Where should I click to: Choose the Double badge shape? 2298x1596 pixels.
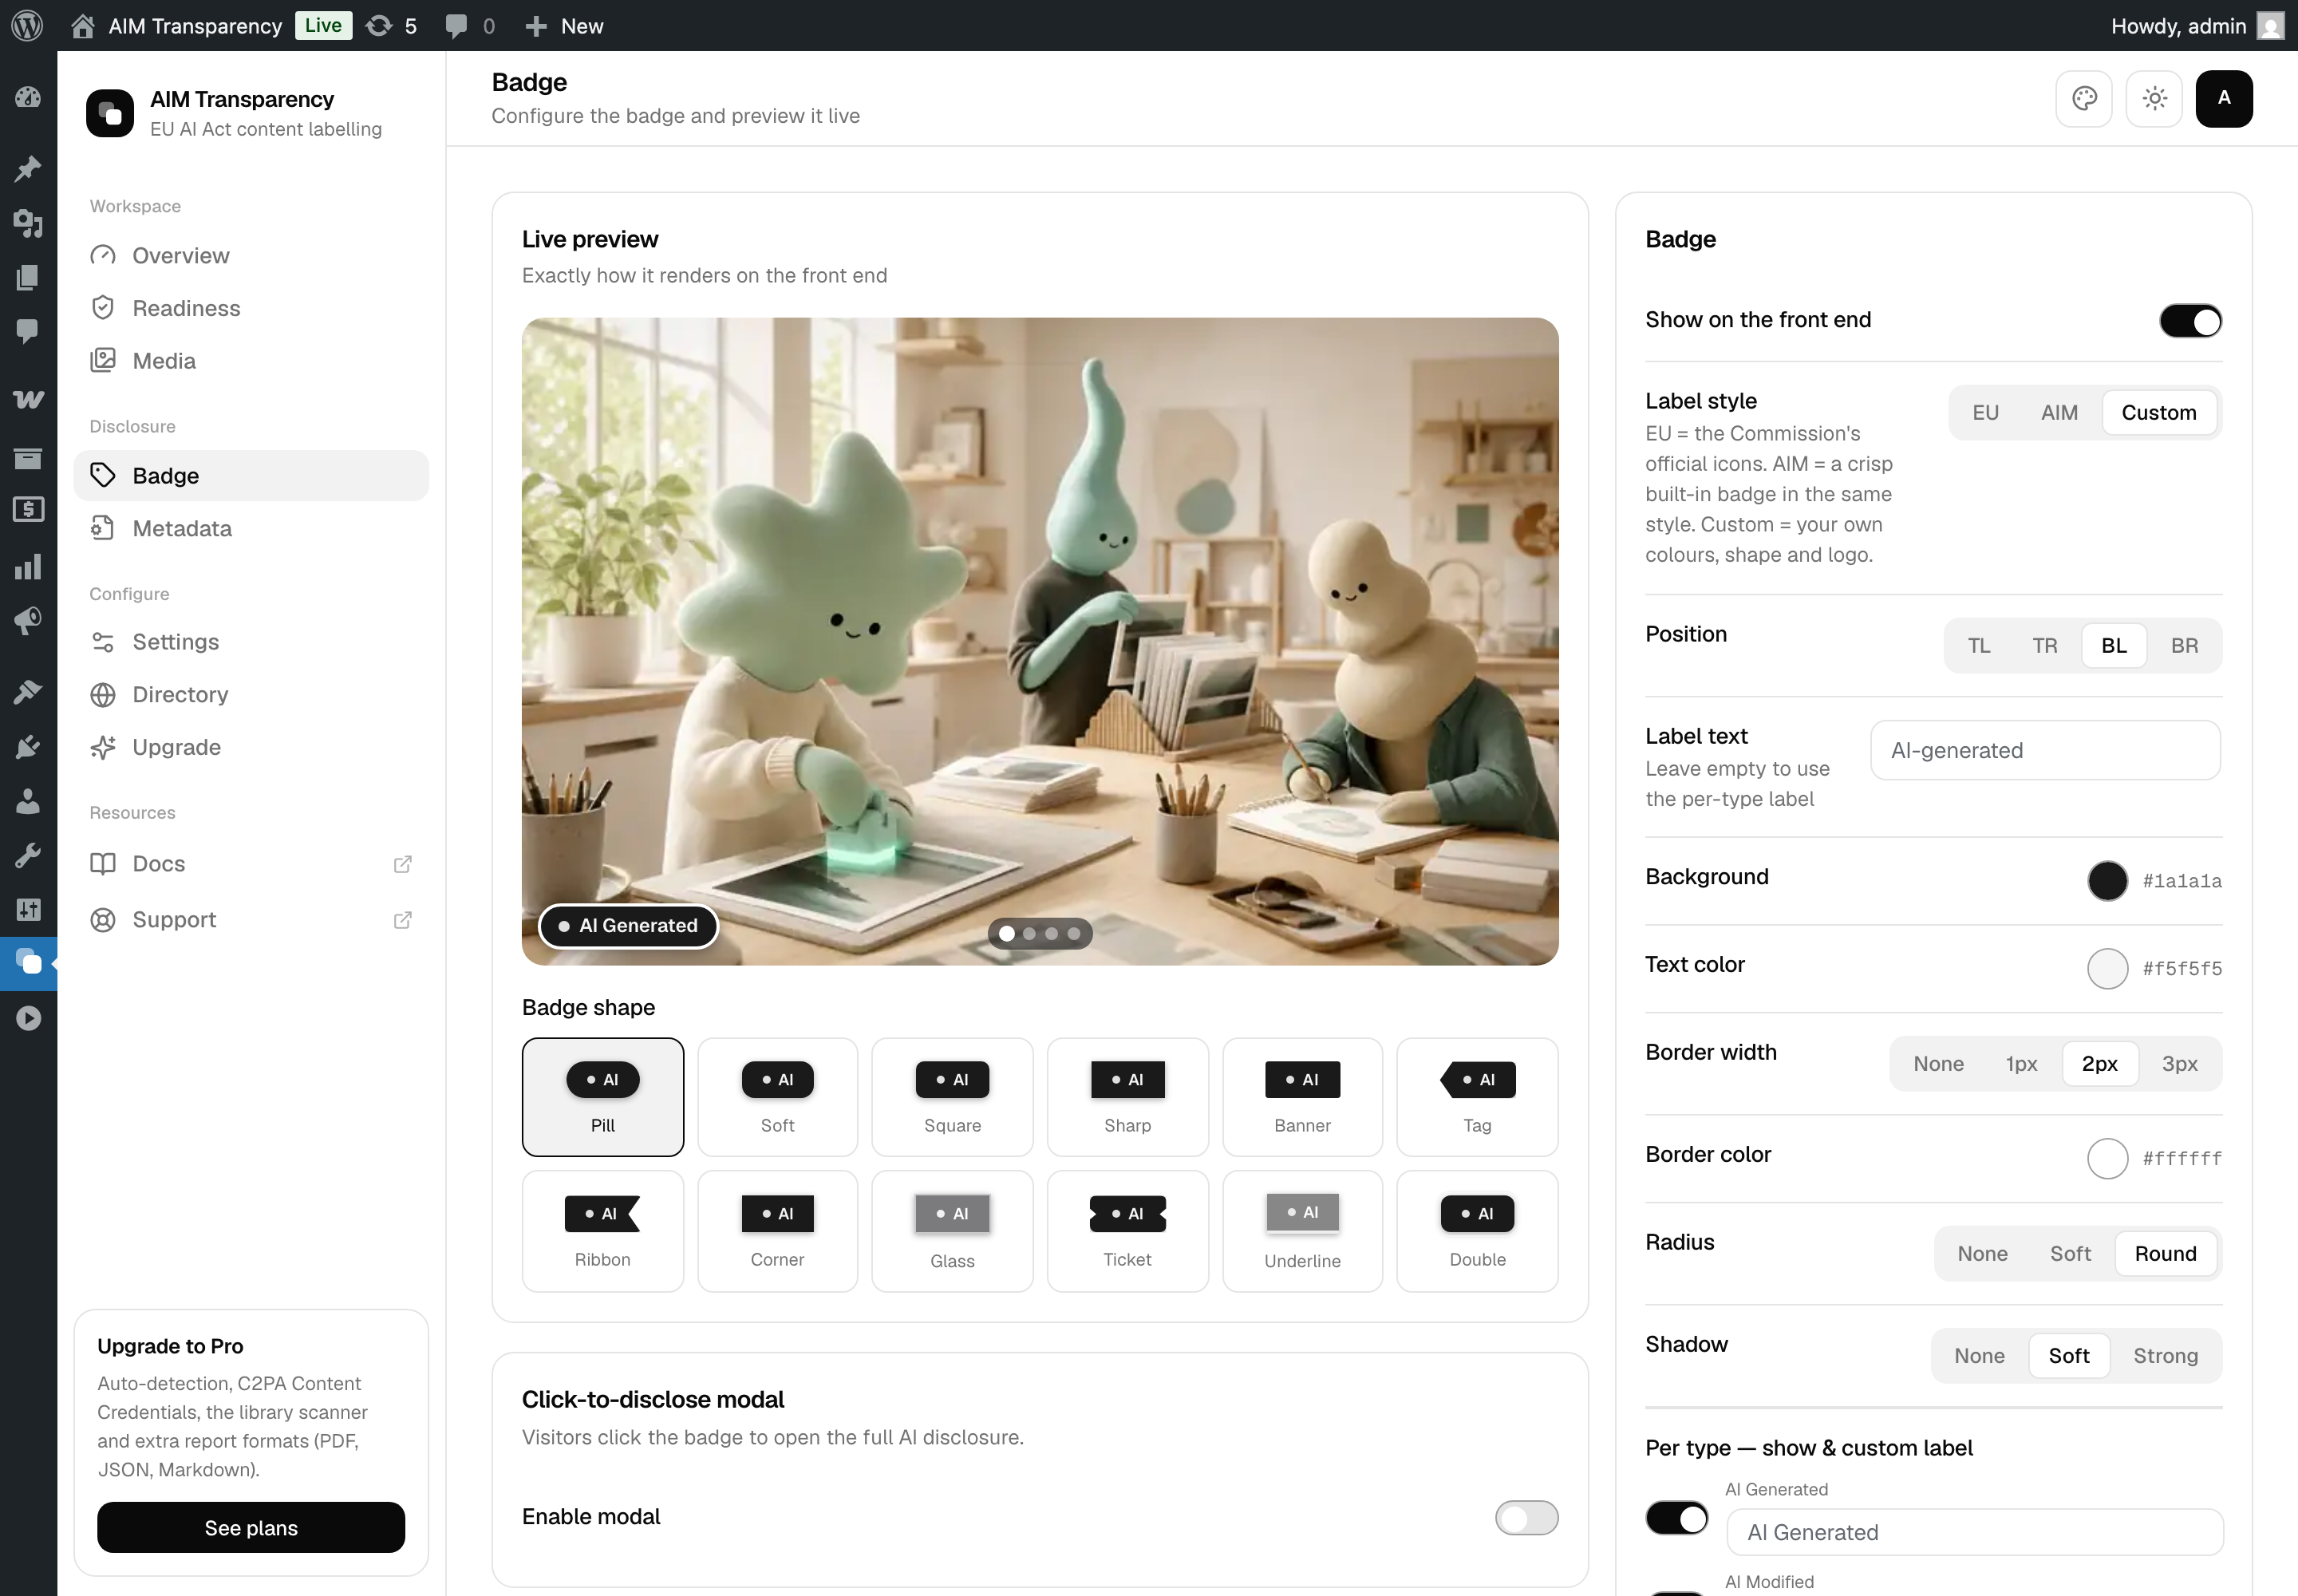point(1477,1231)
